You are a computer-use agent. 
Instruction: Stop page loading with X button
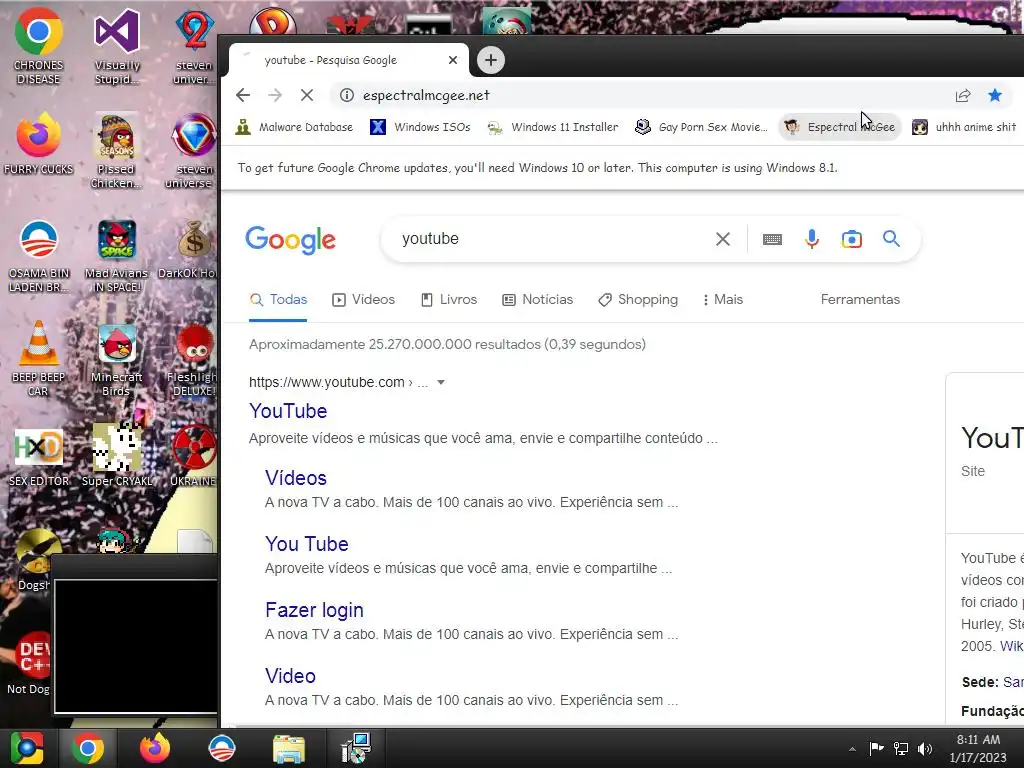[307, 95]
